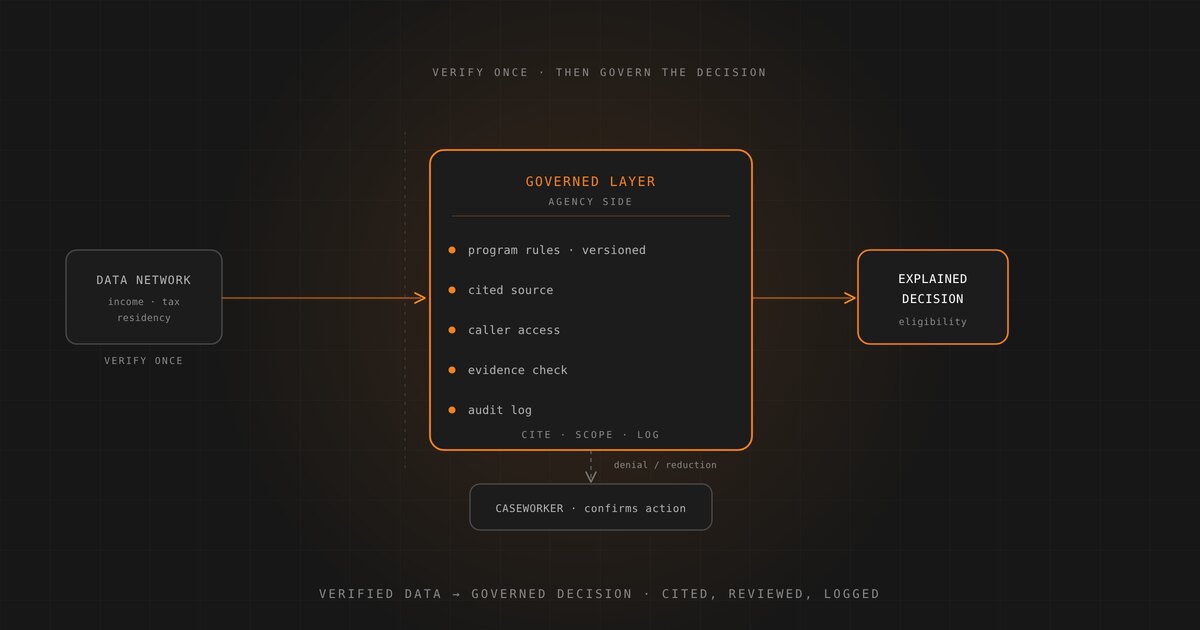1200x630 pixels.
Task: Click the "EXPLAINED DECISION" title text
Action: click(x=933, y=289)
